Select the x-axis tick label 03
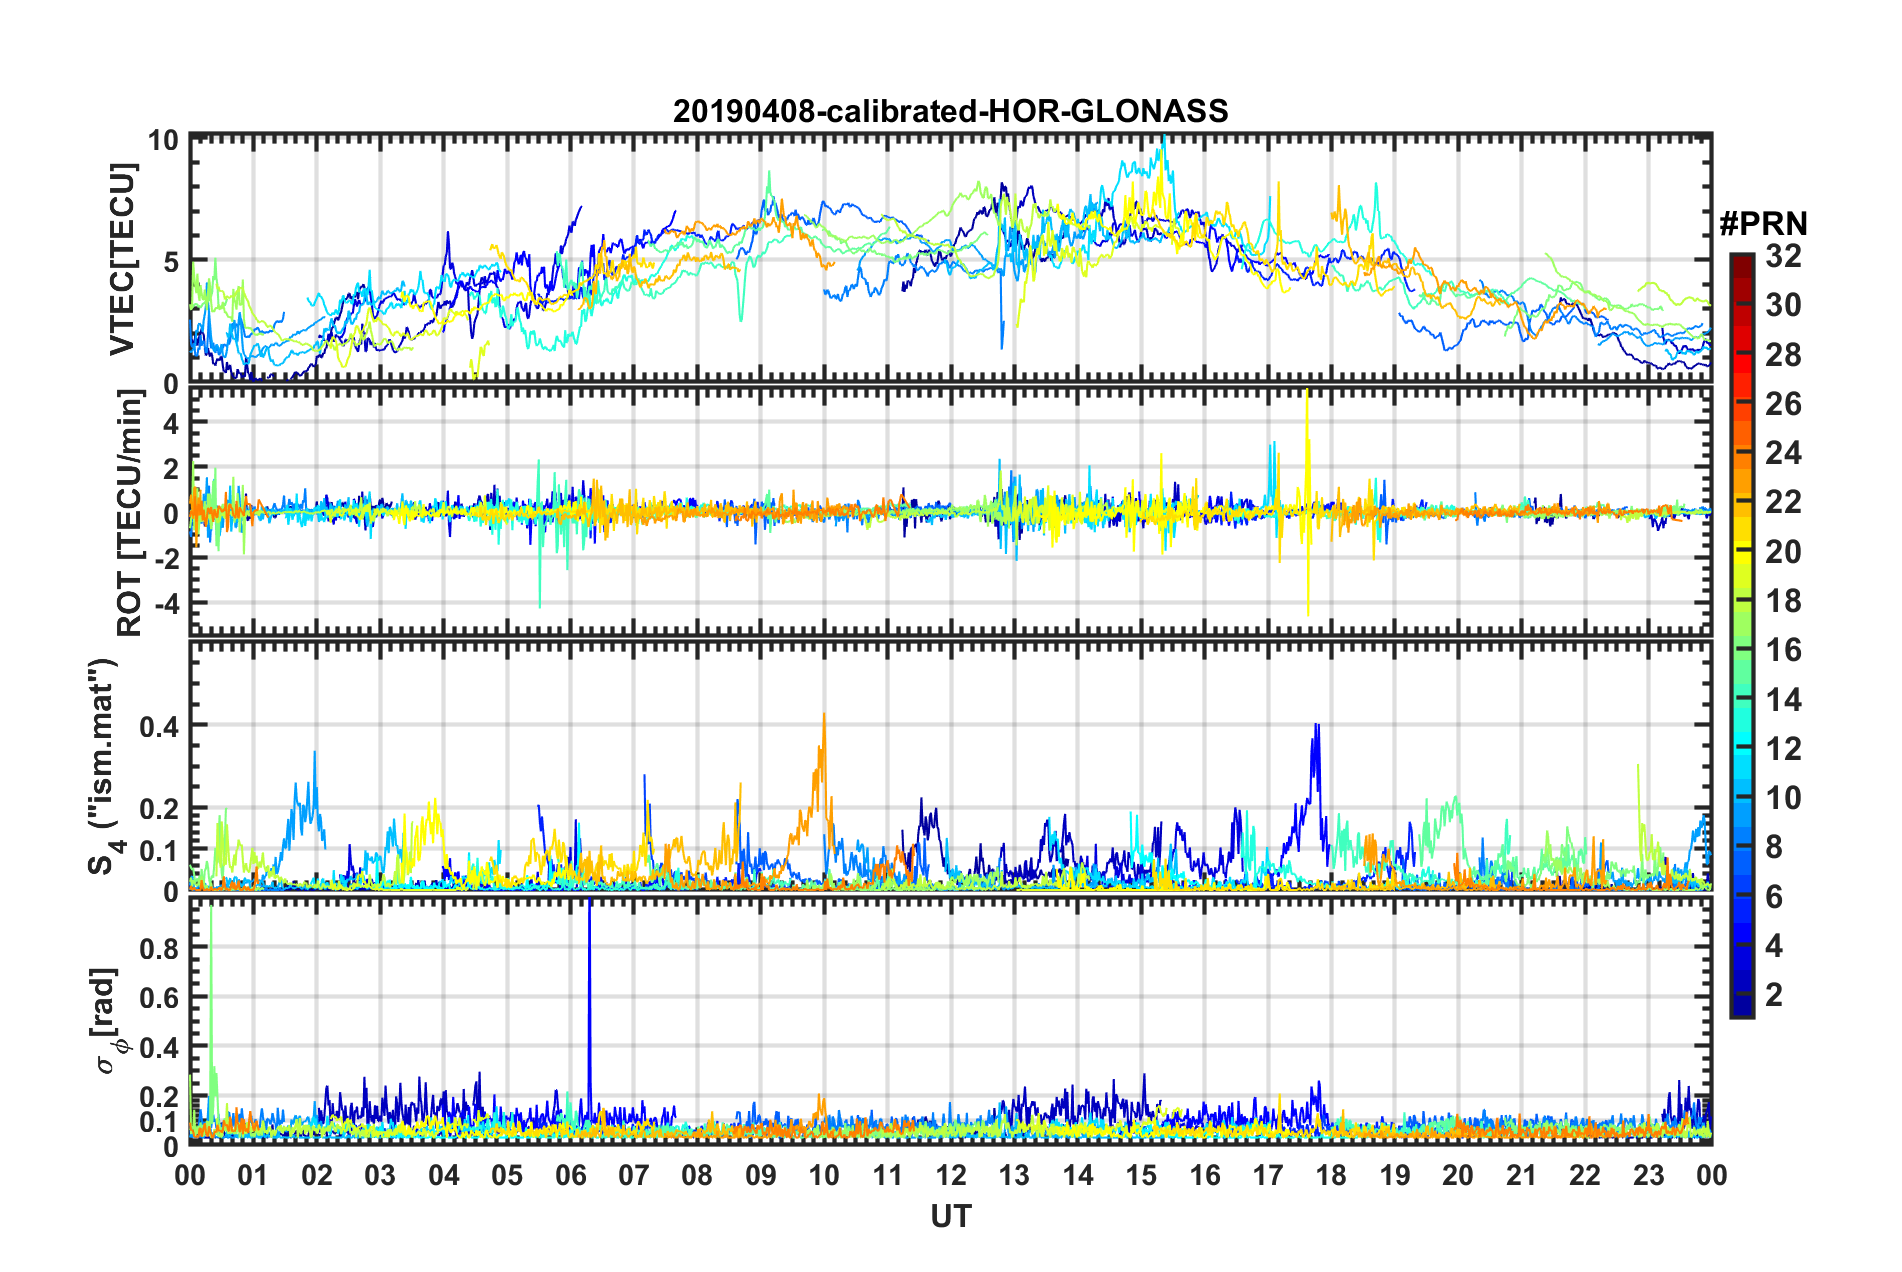The image size is (1902, 1272). click(x=380, y=1175)
